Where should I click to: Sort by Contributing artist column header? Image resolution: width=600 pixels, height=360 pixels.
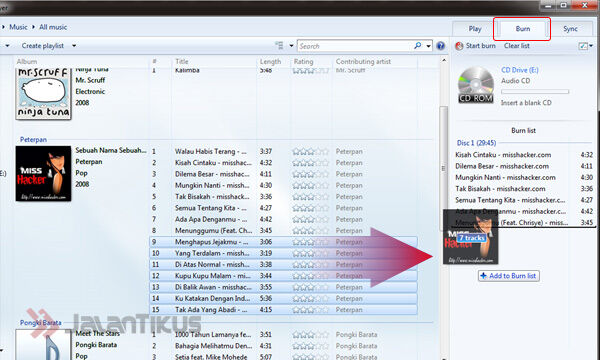[363, 61]
